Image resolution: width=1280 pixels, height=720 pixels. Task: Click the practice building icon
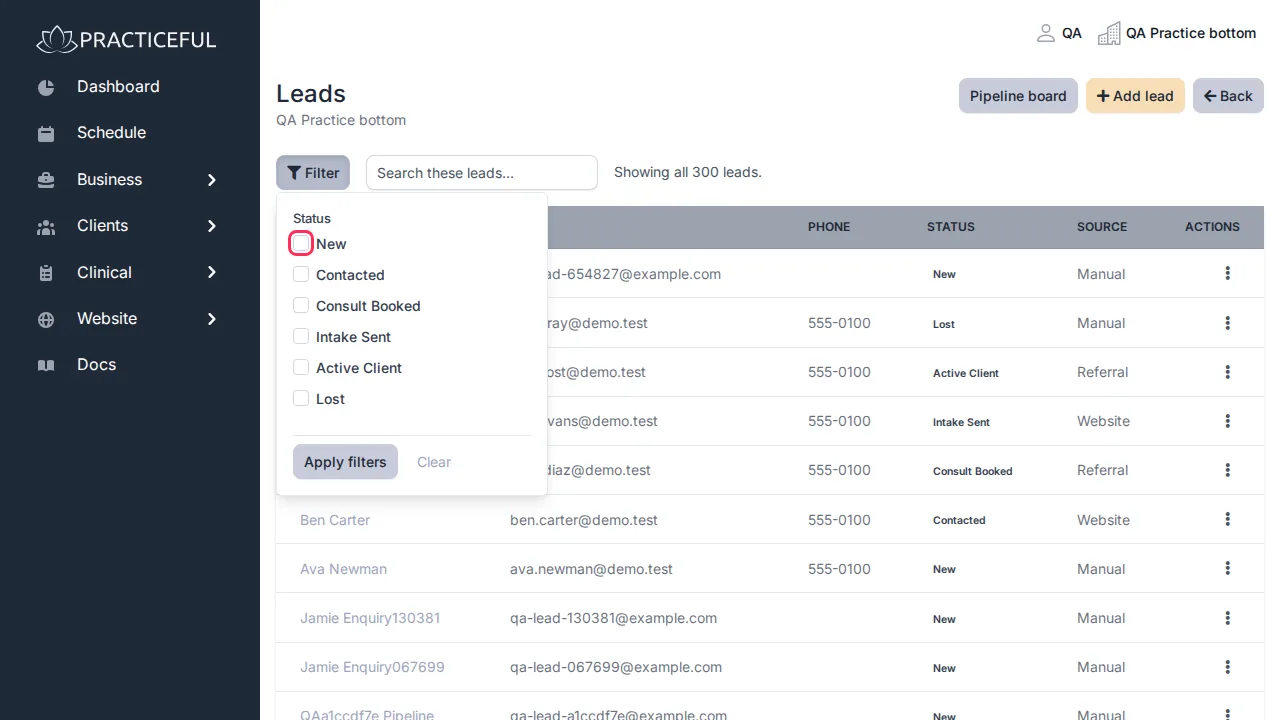pos(1109,33)
